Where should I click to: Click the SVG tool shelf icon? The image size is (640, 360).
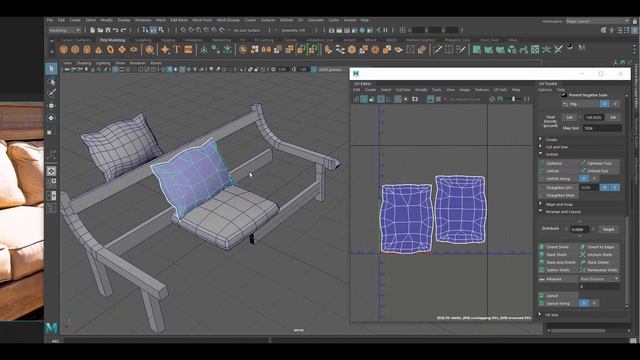tap(188, 50)
